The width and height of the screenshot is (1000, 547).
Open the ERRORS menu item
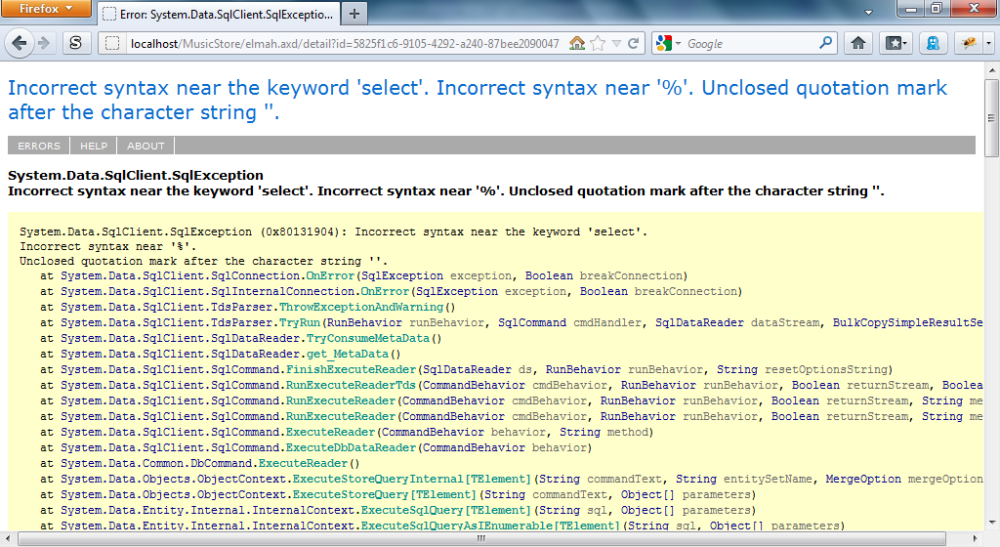(x=39, y=146)
